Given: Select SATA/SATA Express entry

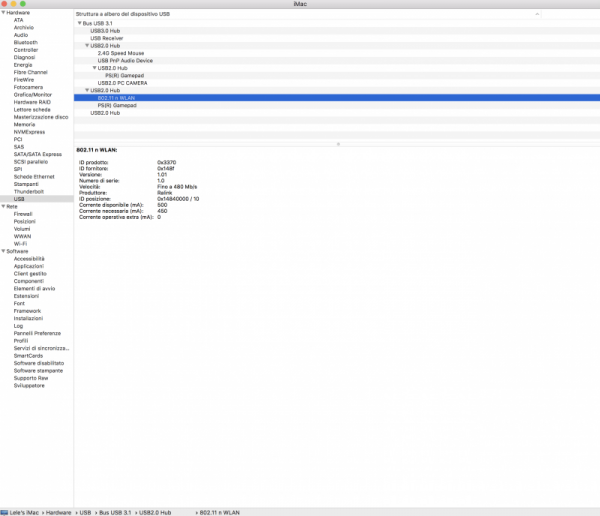Looking at the screenshot, I should tap(38, 154).
